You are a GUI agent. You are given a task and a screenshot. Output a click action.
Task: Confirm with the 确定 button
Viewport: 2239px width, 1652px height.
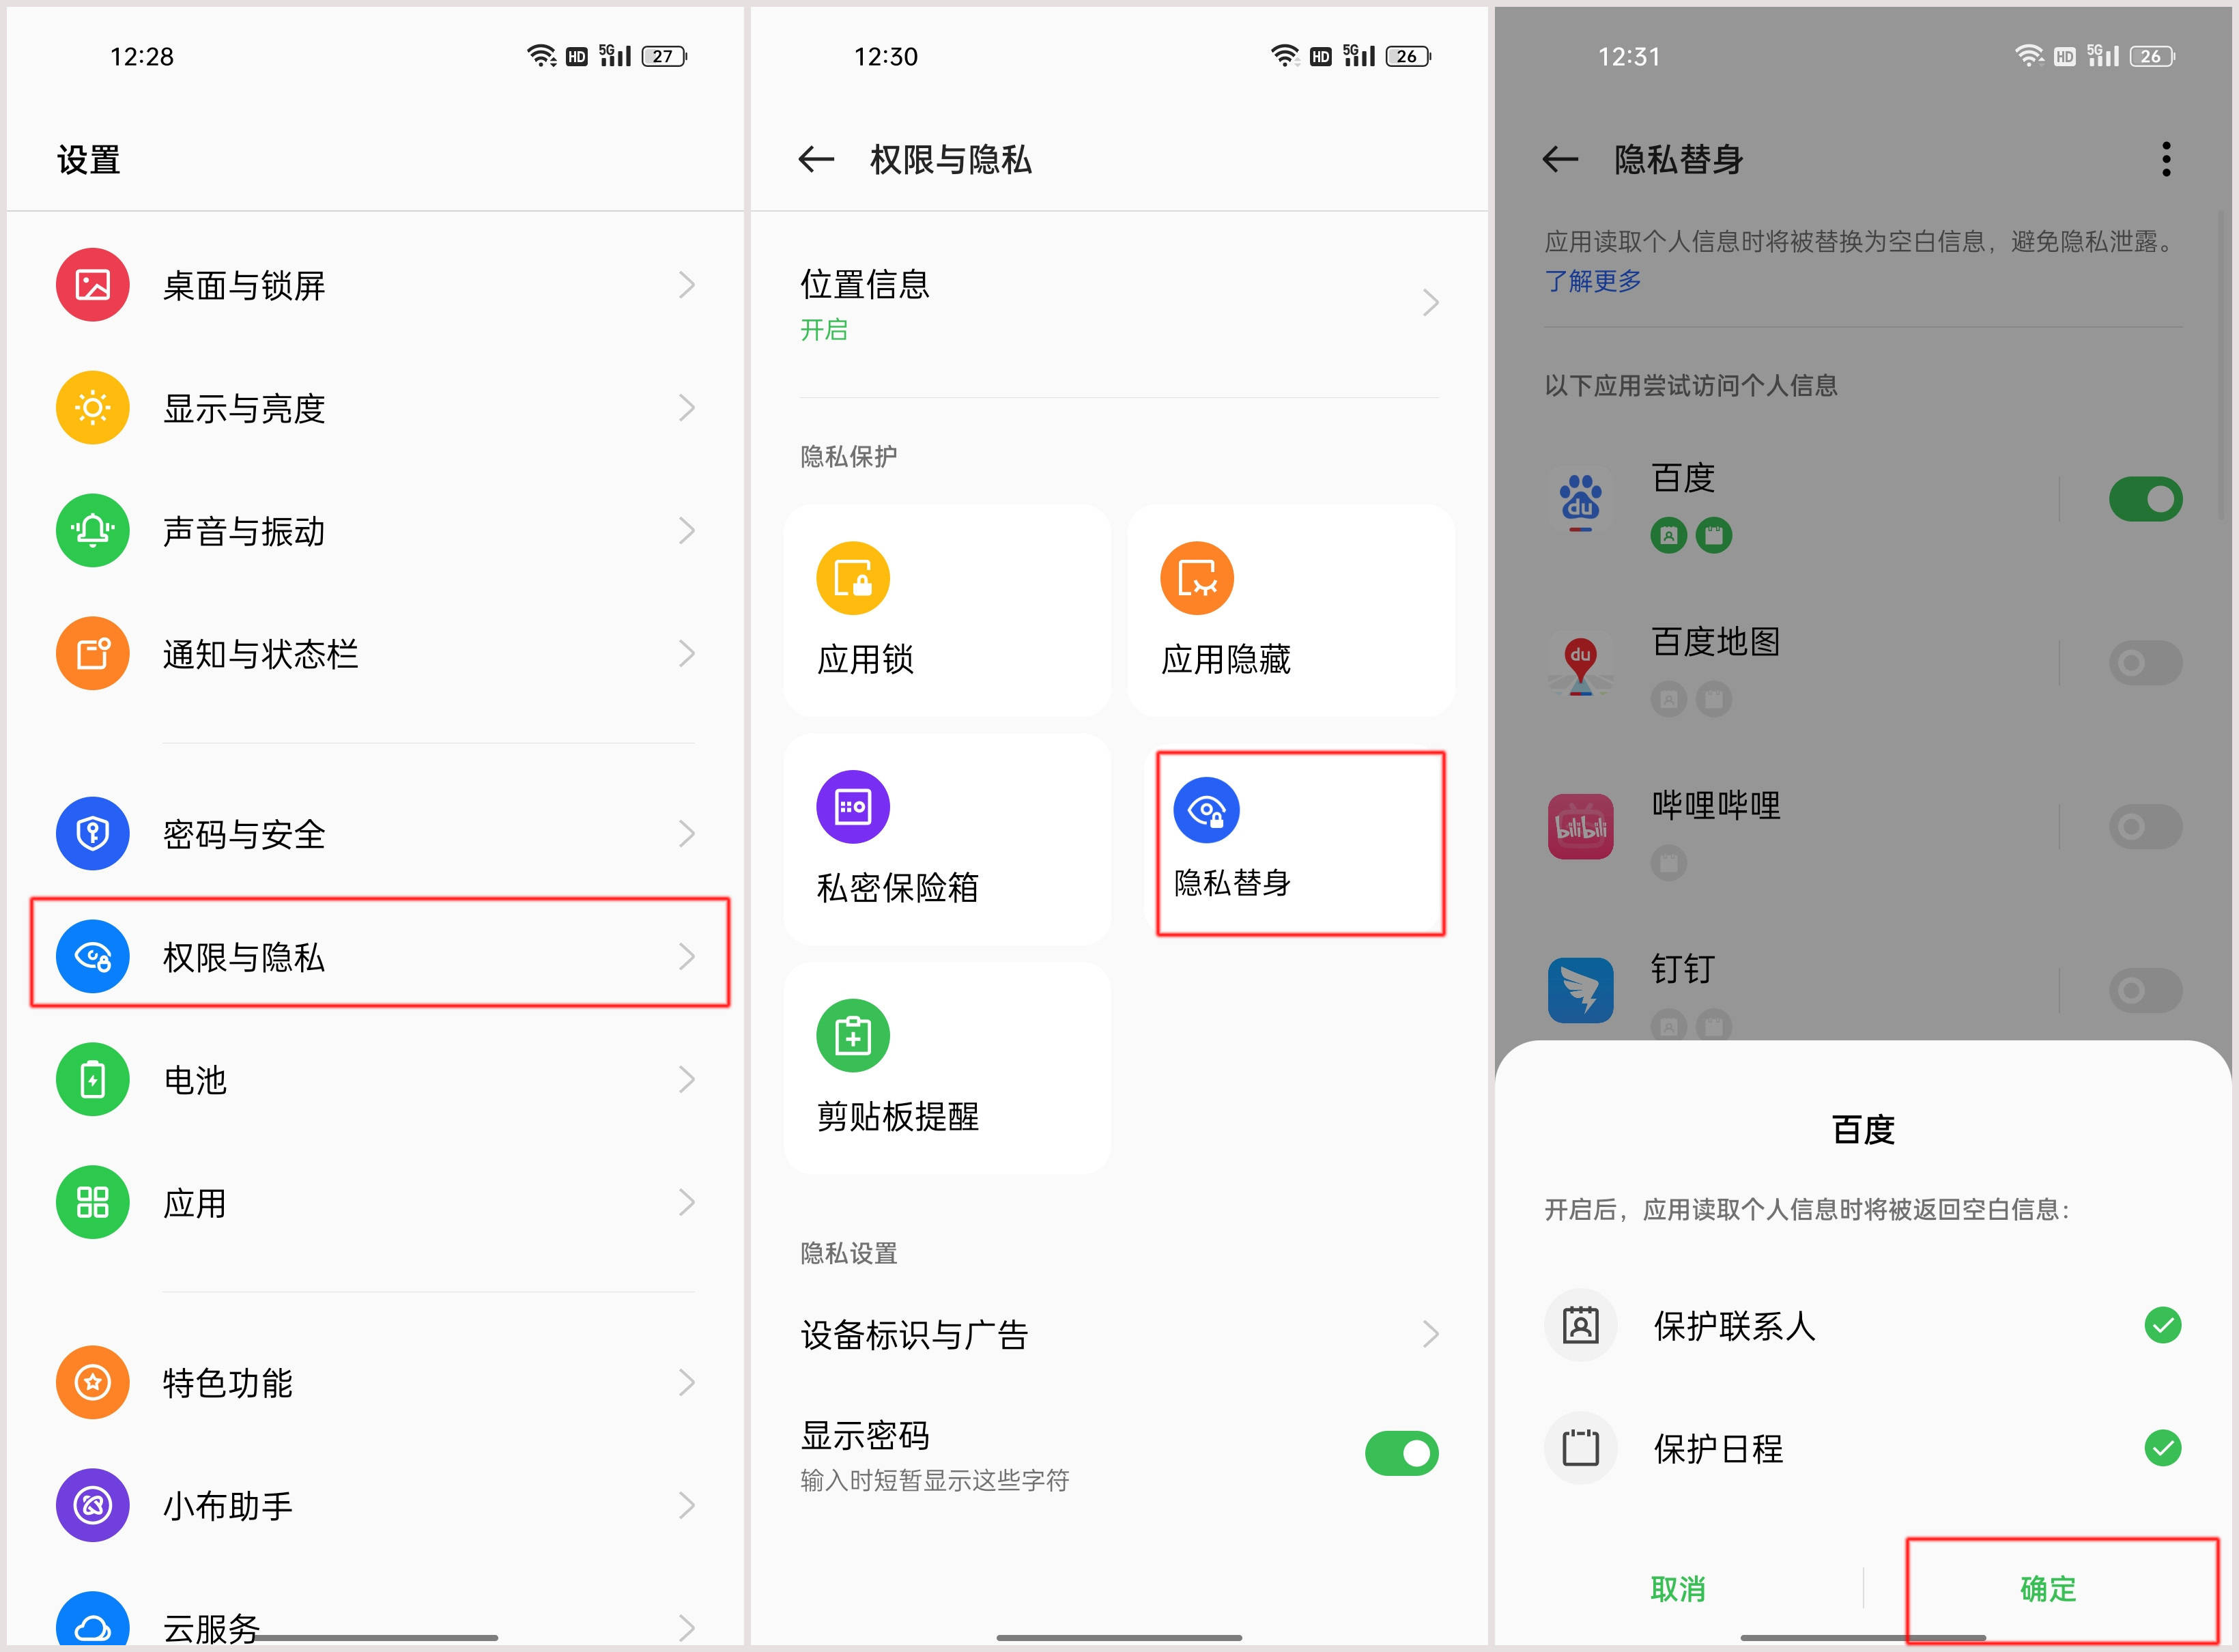(x=2048, y=1589)
